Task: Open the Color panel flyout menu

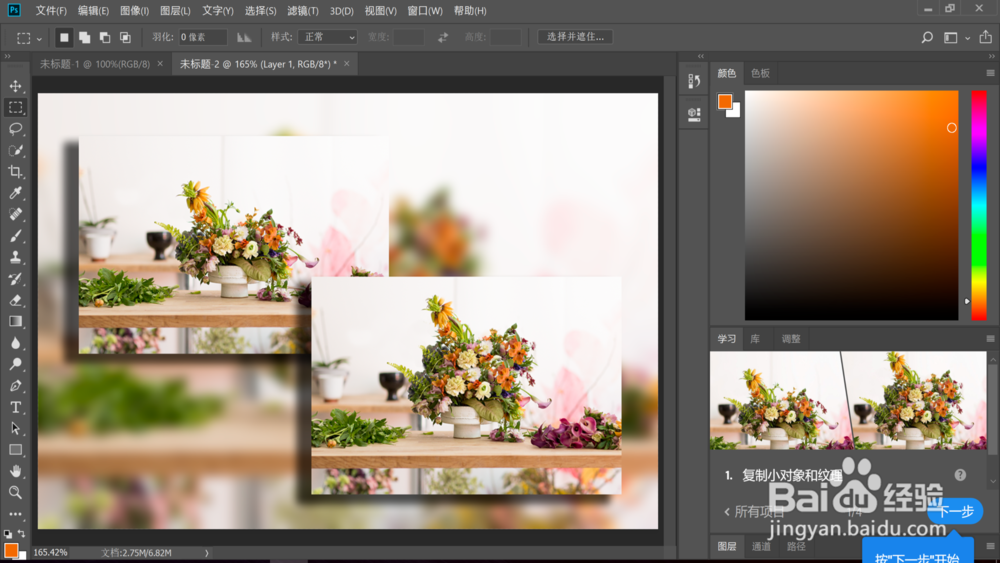Action: 990,73
